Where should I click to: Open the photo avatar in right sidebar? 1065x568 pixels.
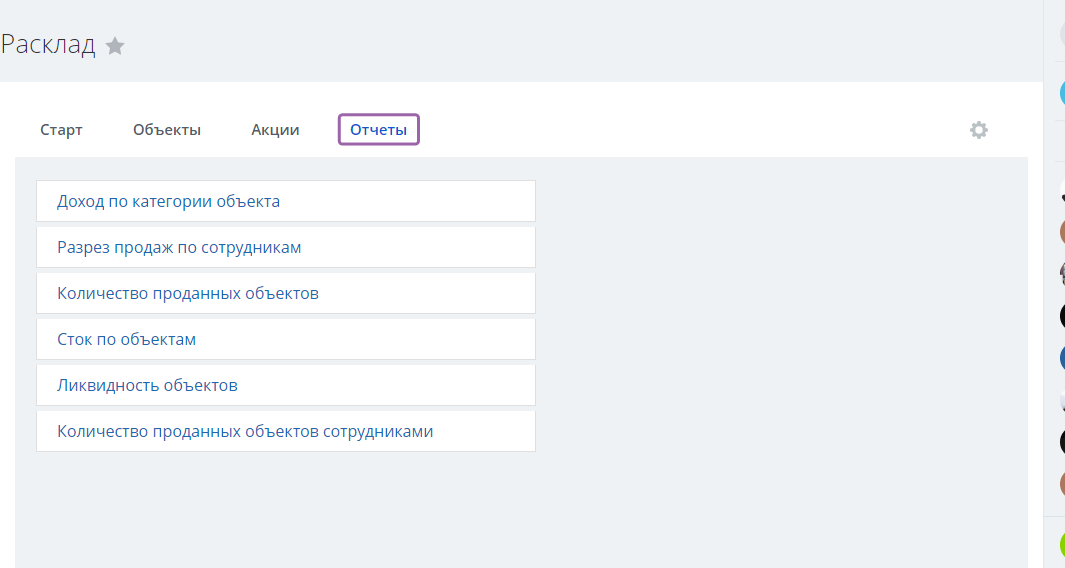point(1062,274)
